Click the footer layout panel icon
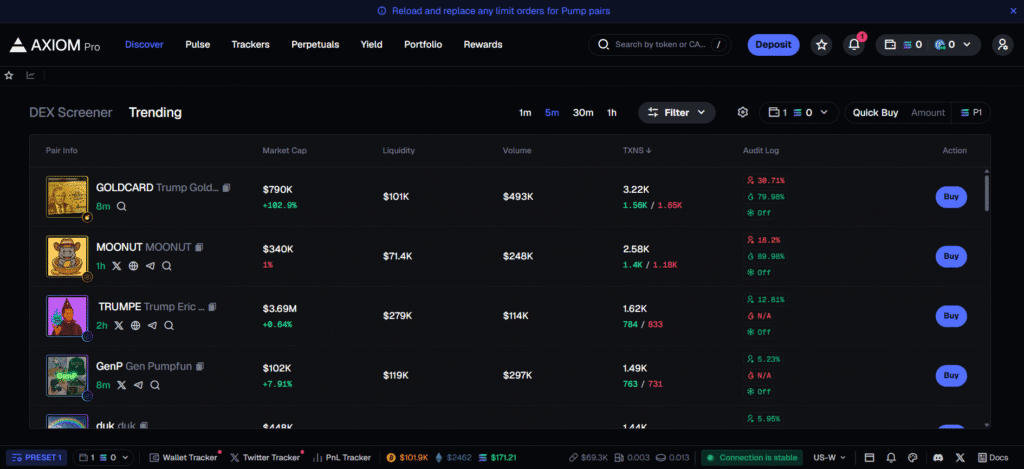1024x469 pixels. click(x=869, y=458)
